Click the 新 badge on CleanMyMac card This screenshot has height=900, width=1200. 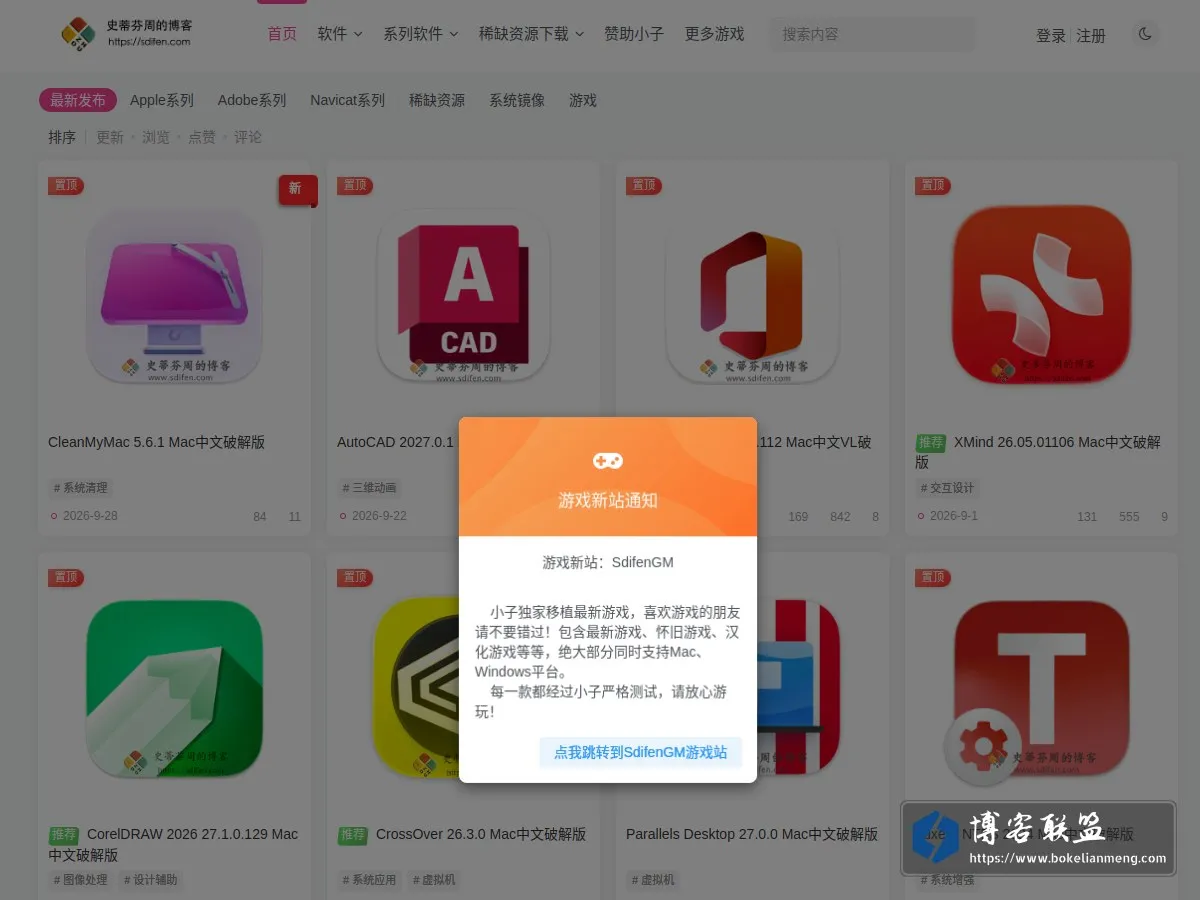[296, 189]
